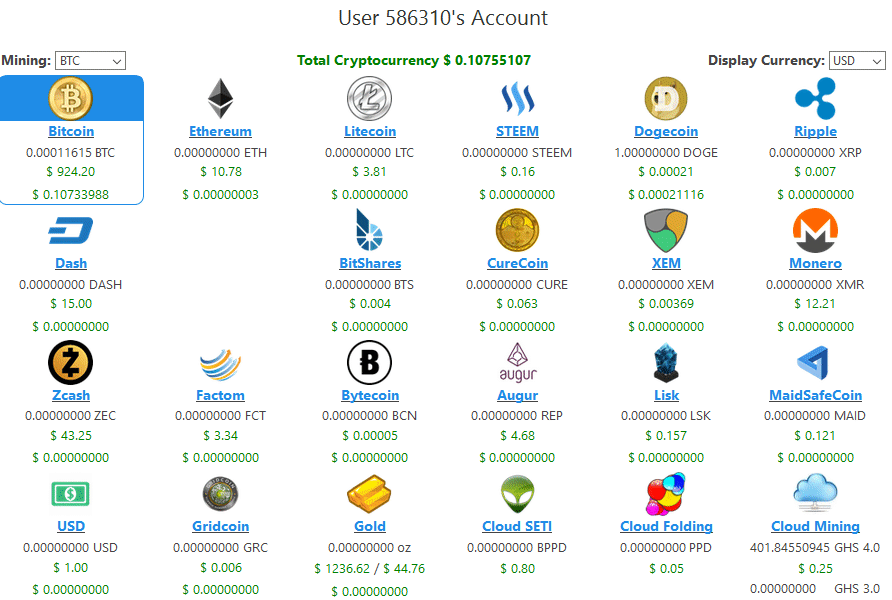Select the Cloud Mining link
Screen dimensions: 892x600
tap(815, 527)
